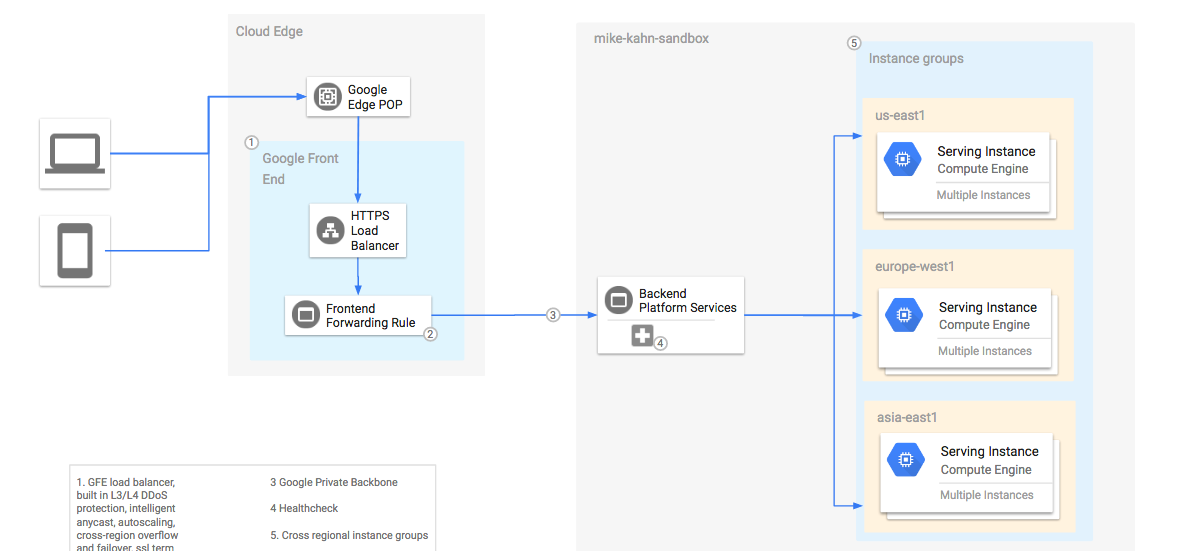Click Compute Engine text in us-east1 card
Viewport: 1201px width, 551px height.
click(x=983, y=169)
